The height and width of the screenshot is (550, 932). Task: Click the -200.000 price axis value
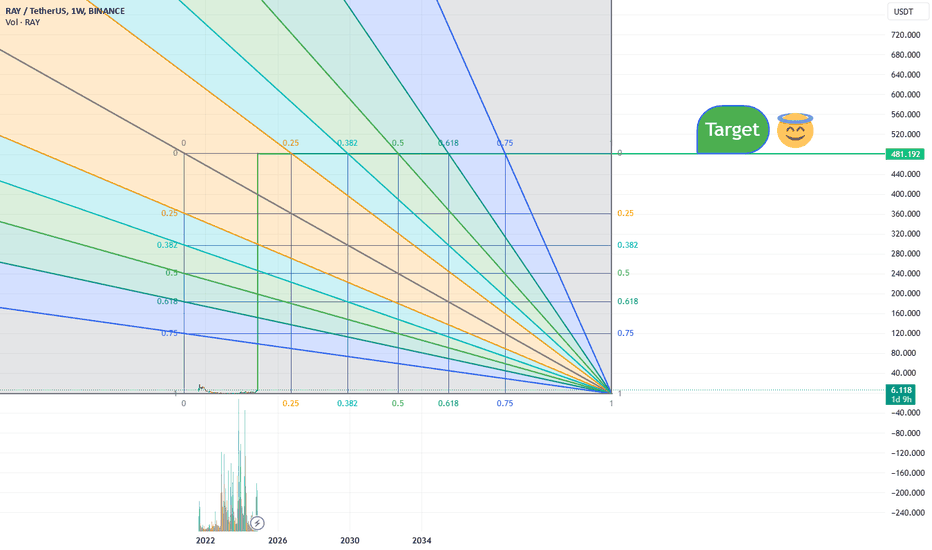pos(908,493)
